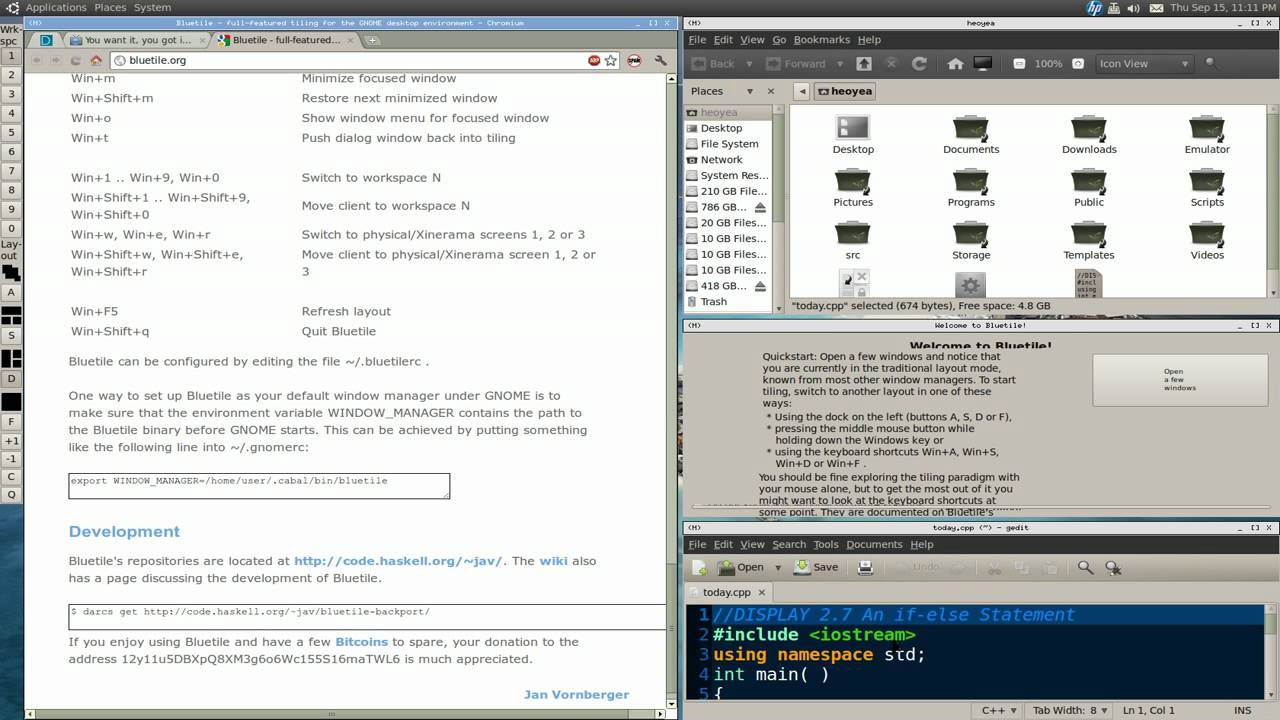The image size is (1280, 720).
Task: Open the Search menu in gedit
Action: pyautogui.click(x=789, y=545)
